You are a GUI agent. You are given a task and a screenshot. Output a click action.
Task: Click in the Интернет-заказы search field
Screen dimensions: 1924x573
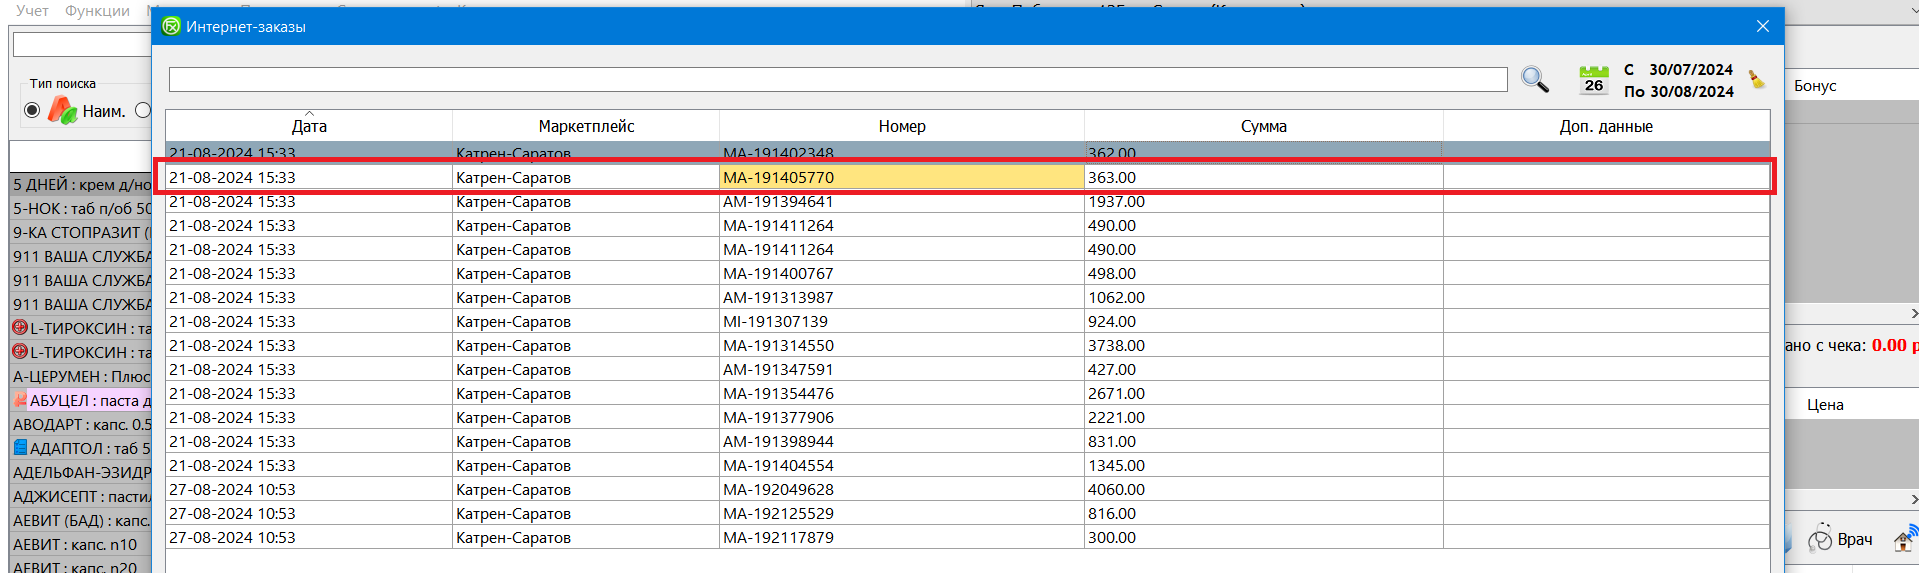[x=837, y=79]
